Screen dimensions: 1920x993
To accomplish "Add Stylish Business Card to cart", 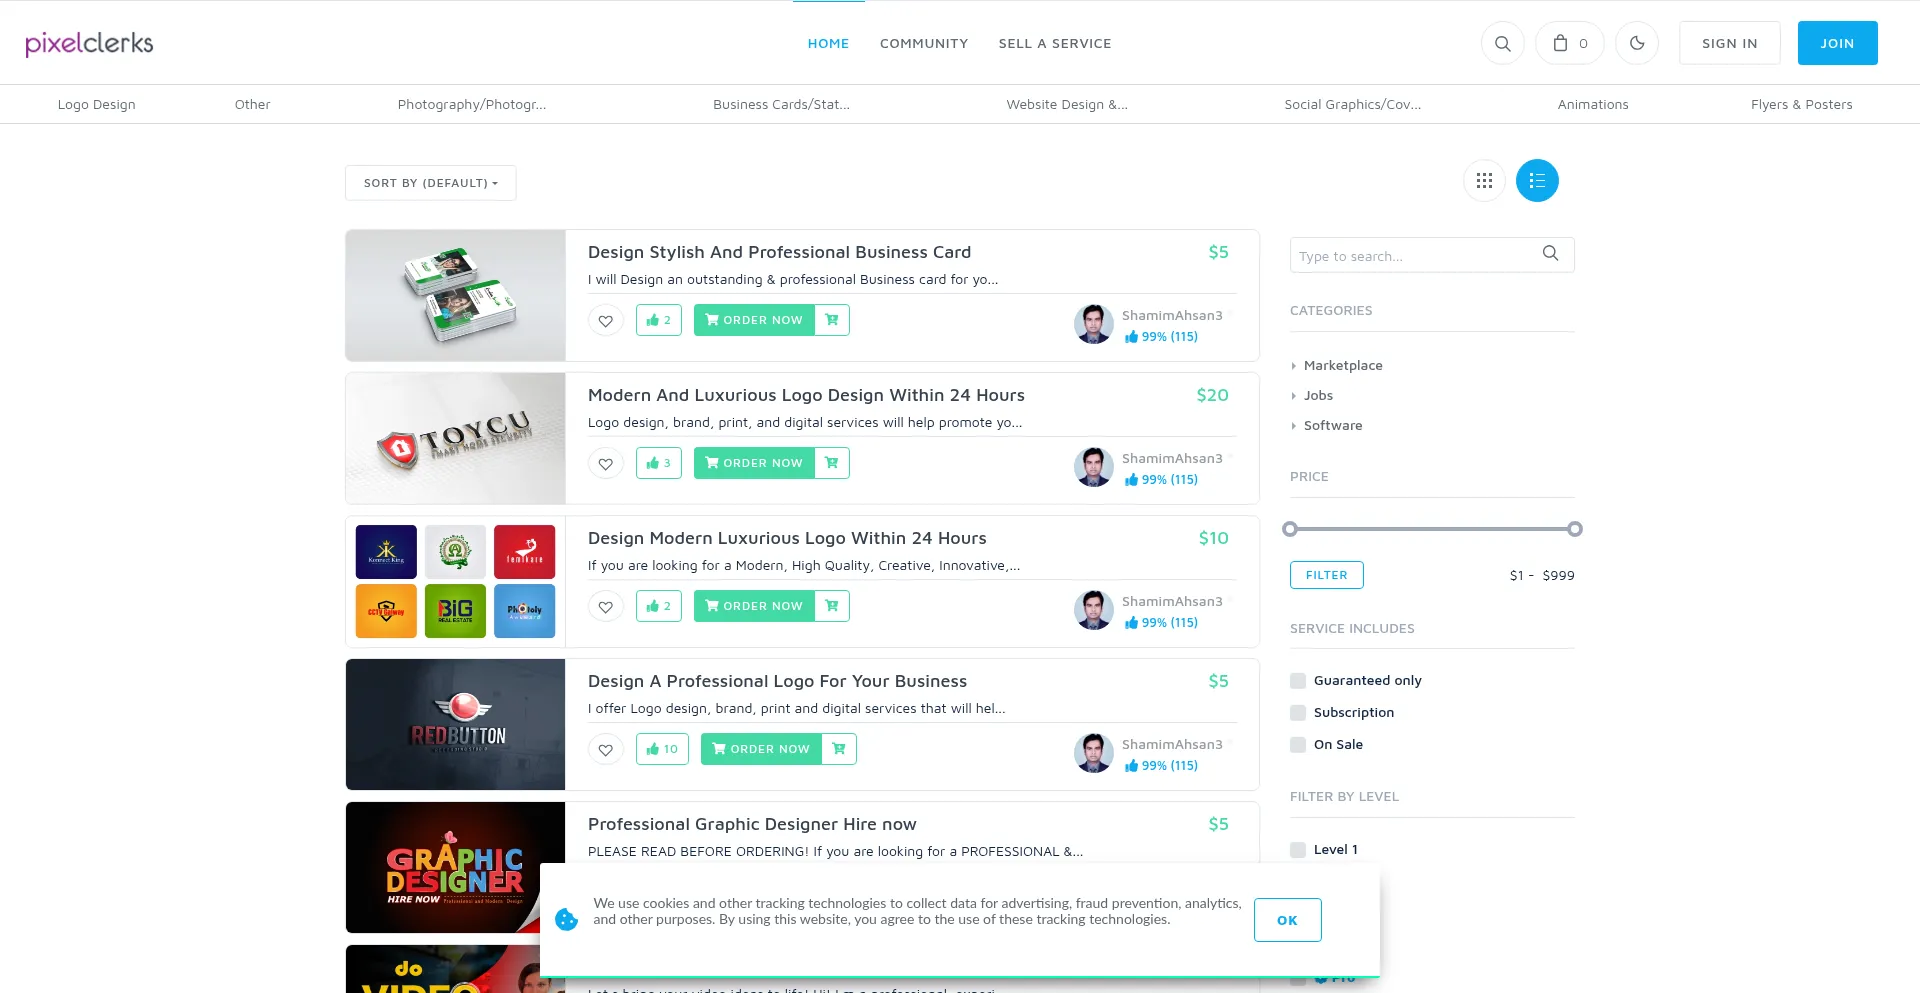I will click(x=832, y=320).
